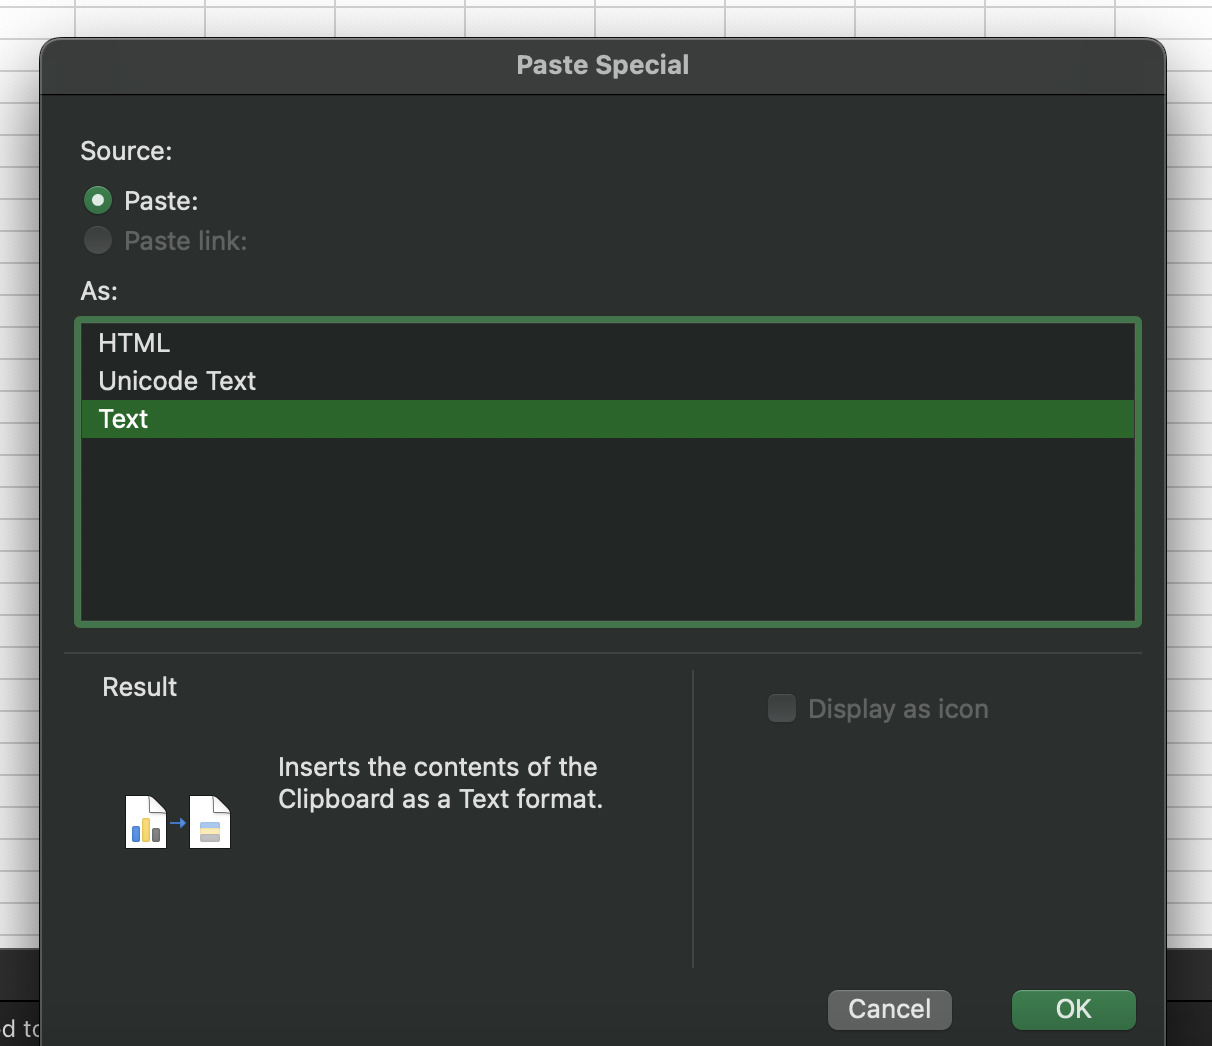Click the Source: label
Viewport: 1212px width, 1046px height.
[x=126, y=151]
